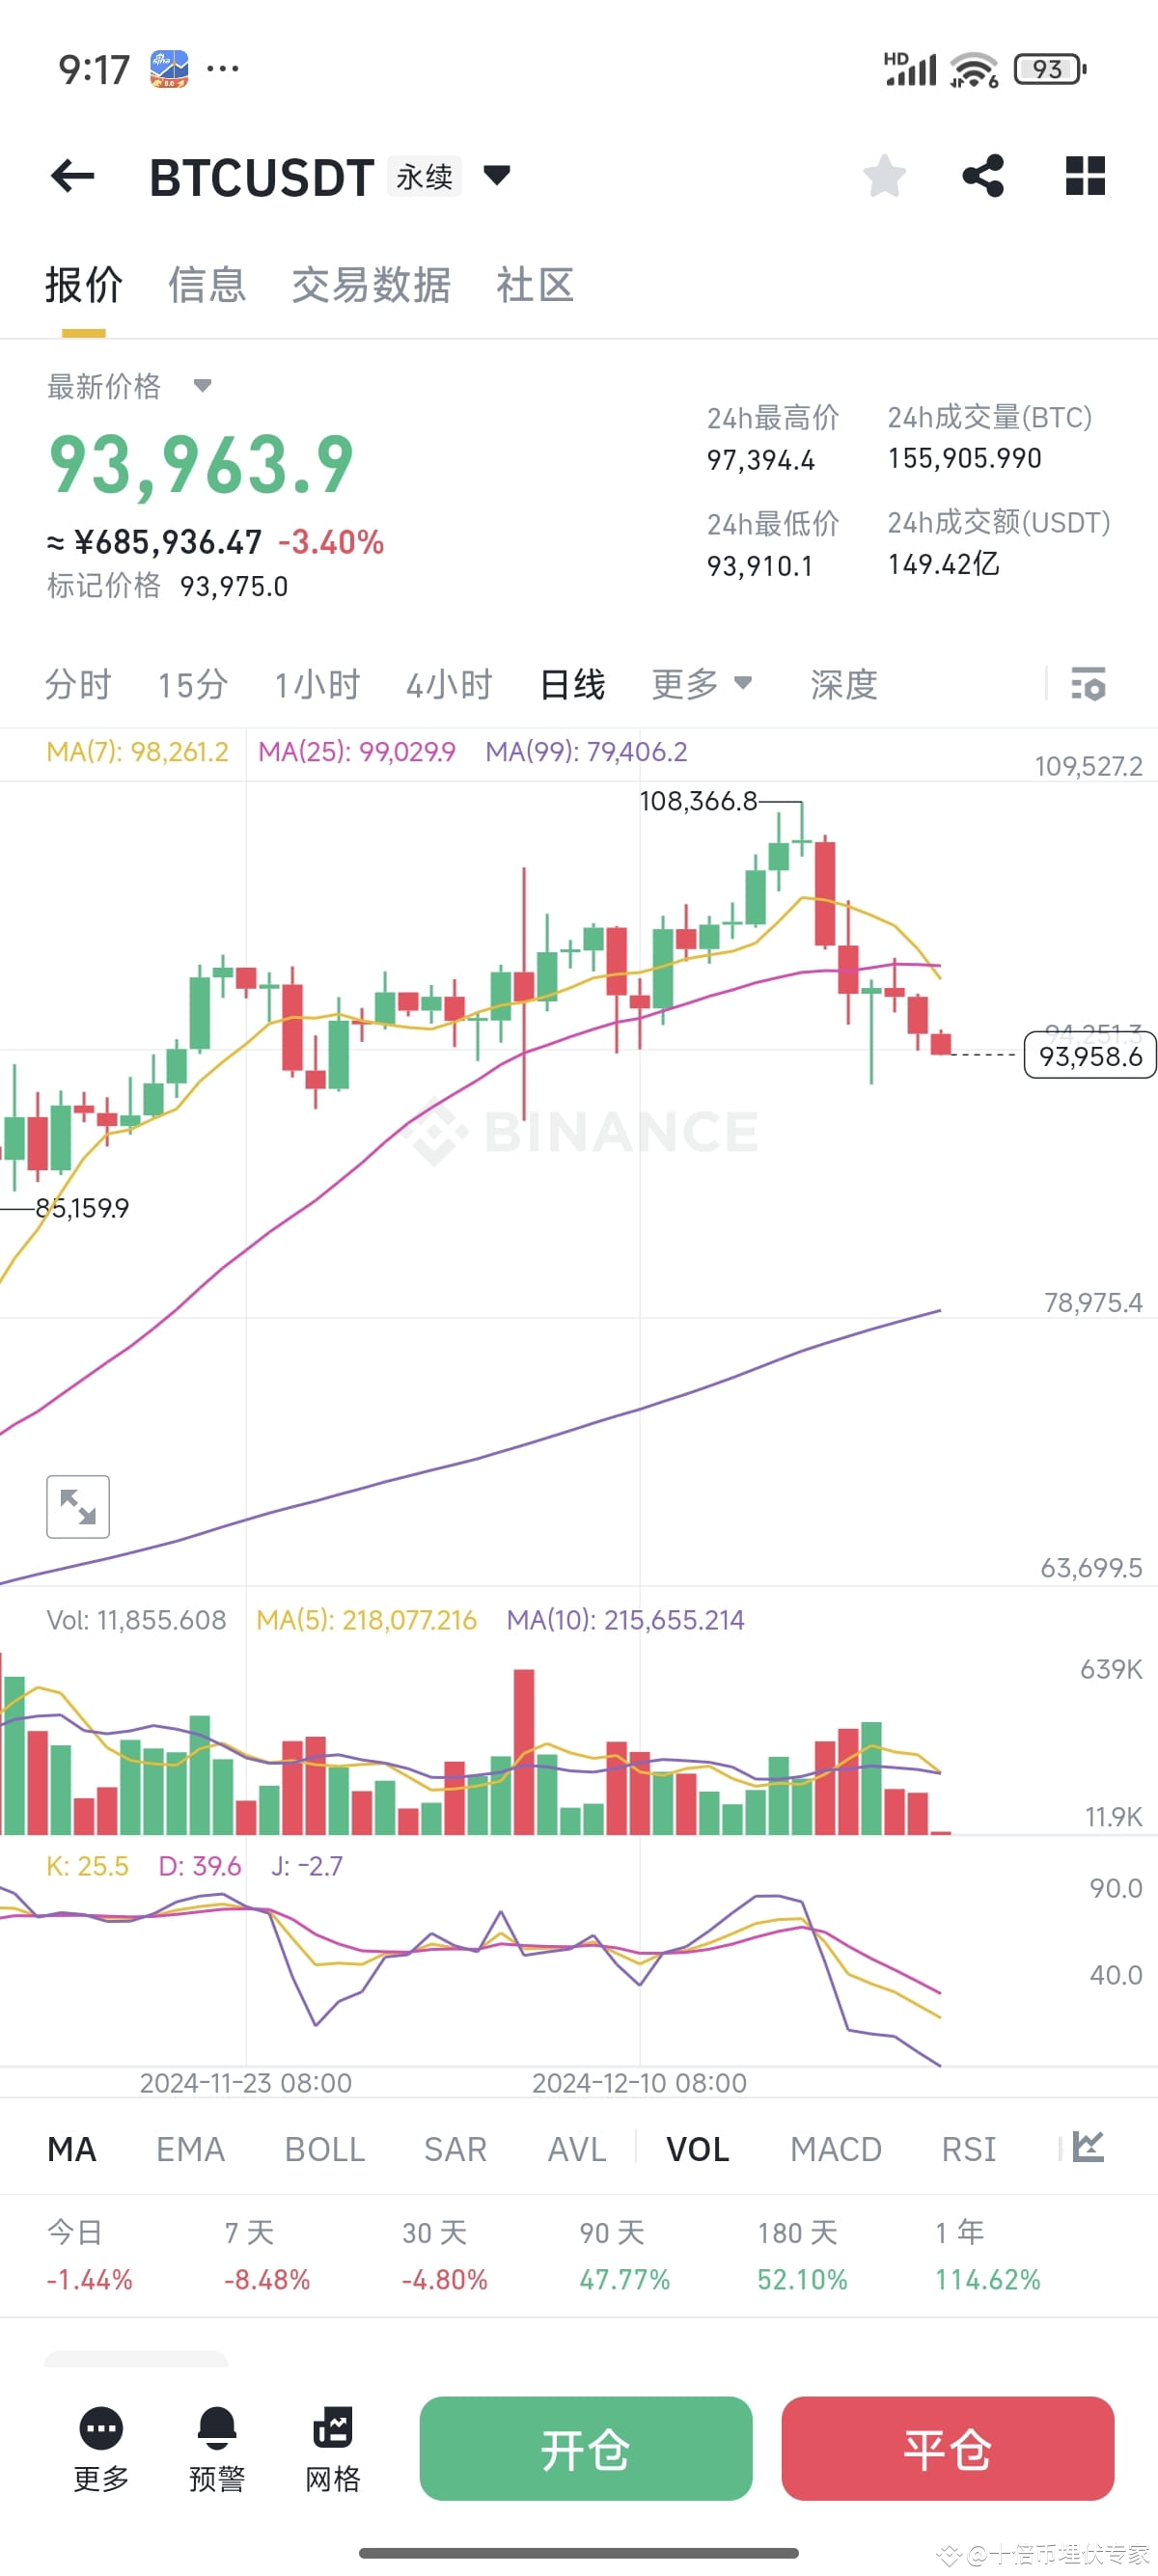The image size is (1158, 2576).
Task: Enable the RSI indicator
Action: click(x=968, y=2149)
